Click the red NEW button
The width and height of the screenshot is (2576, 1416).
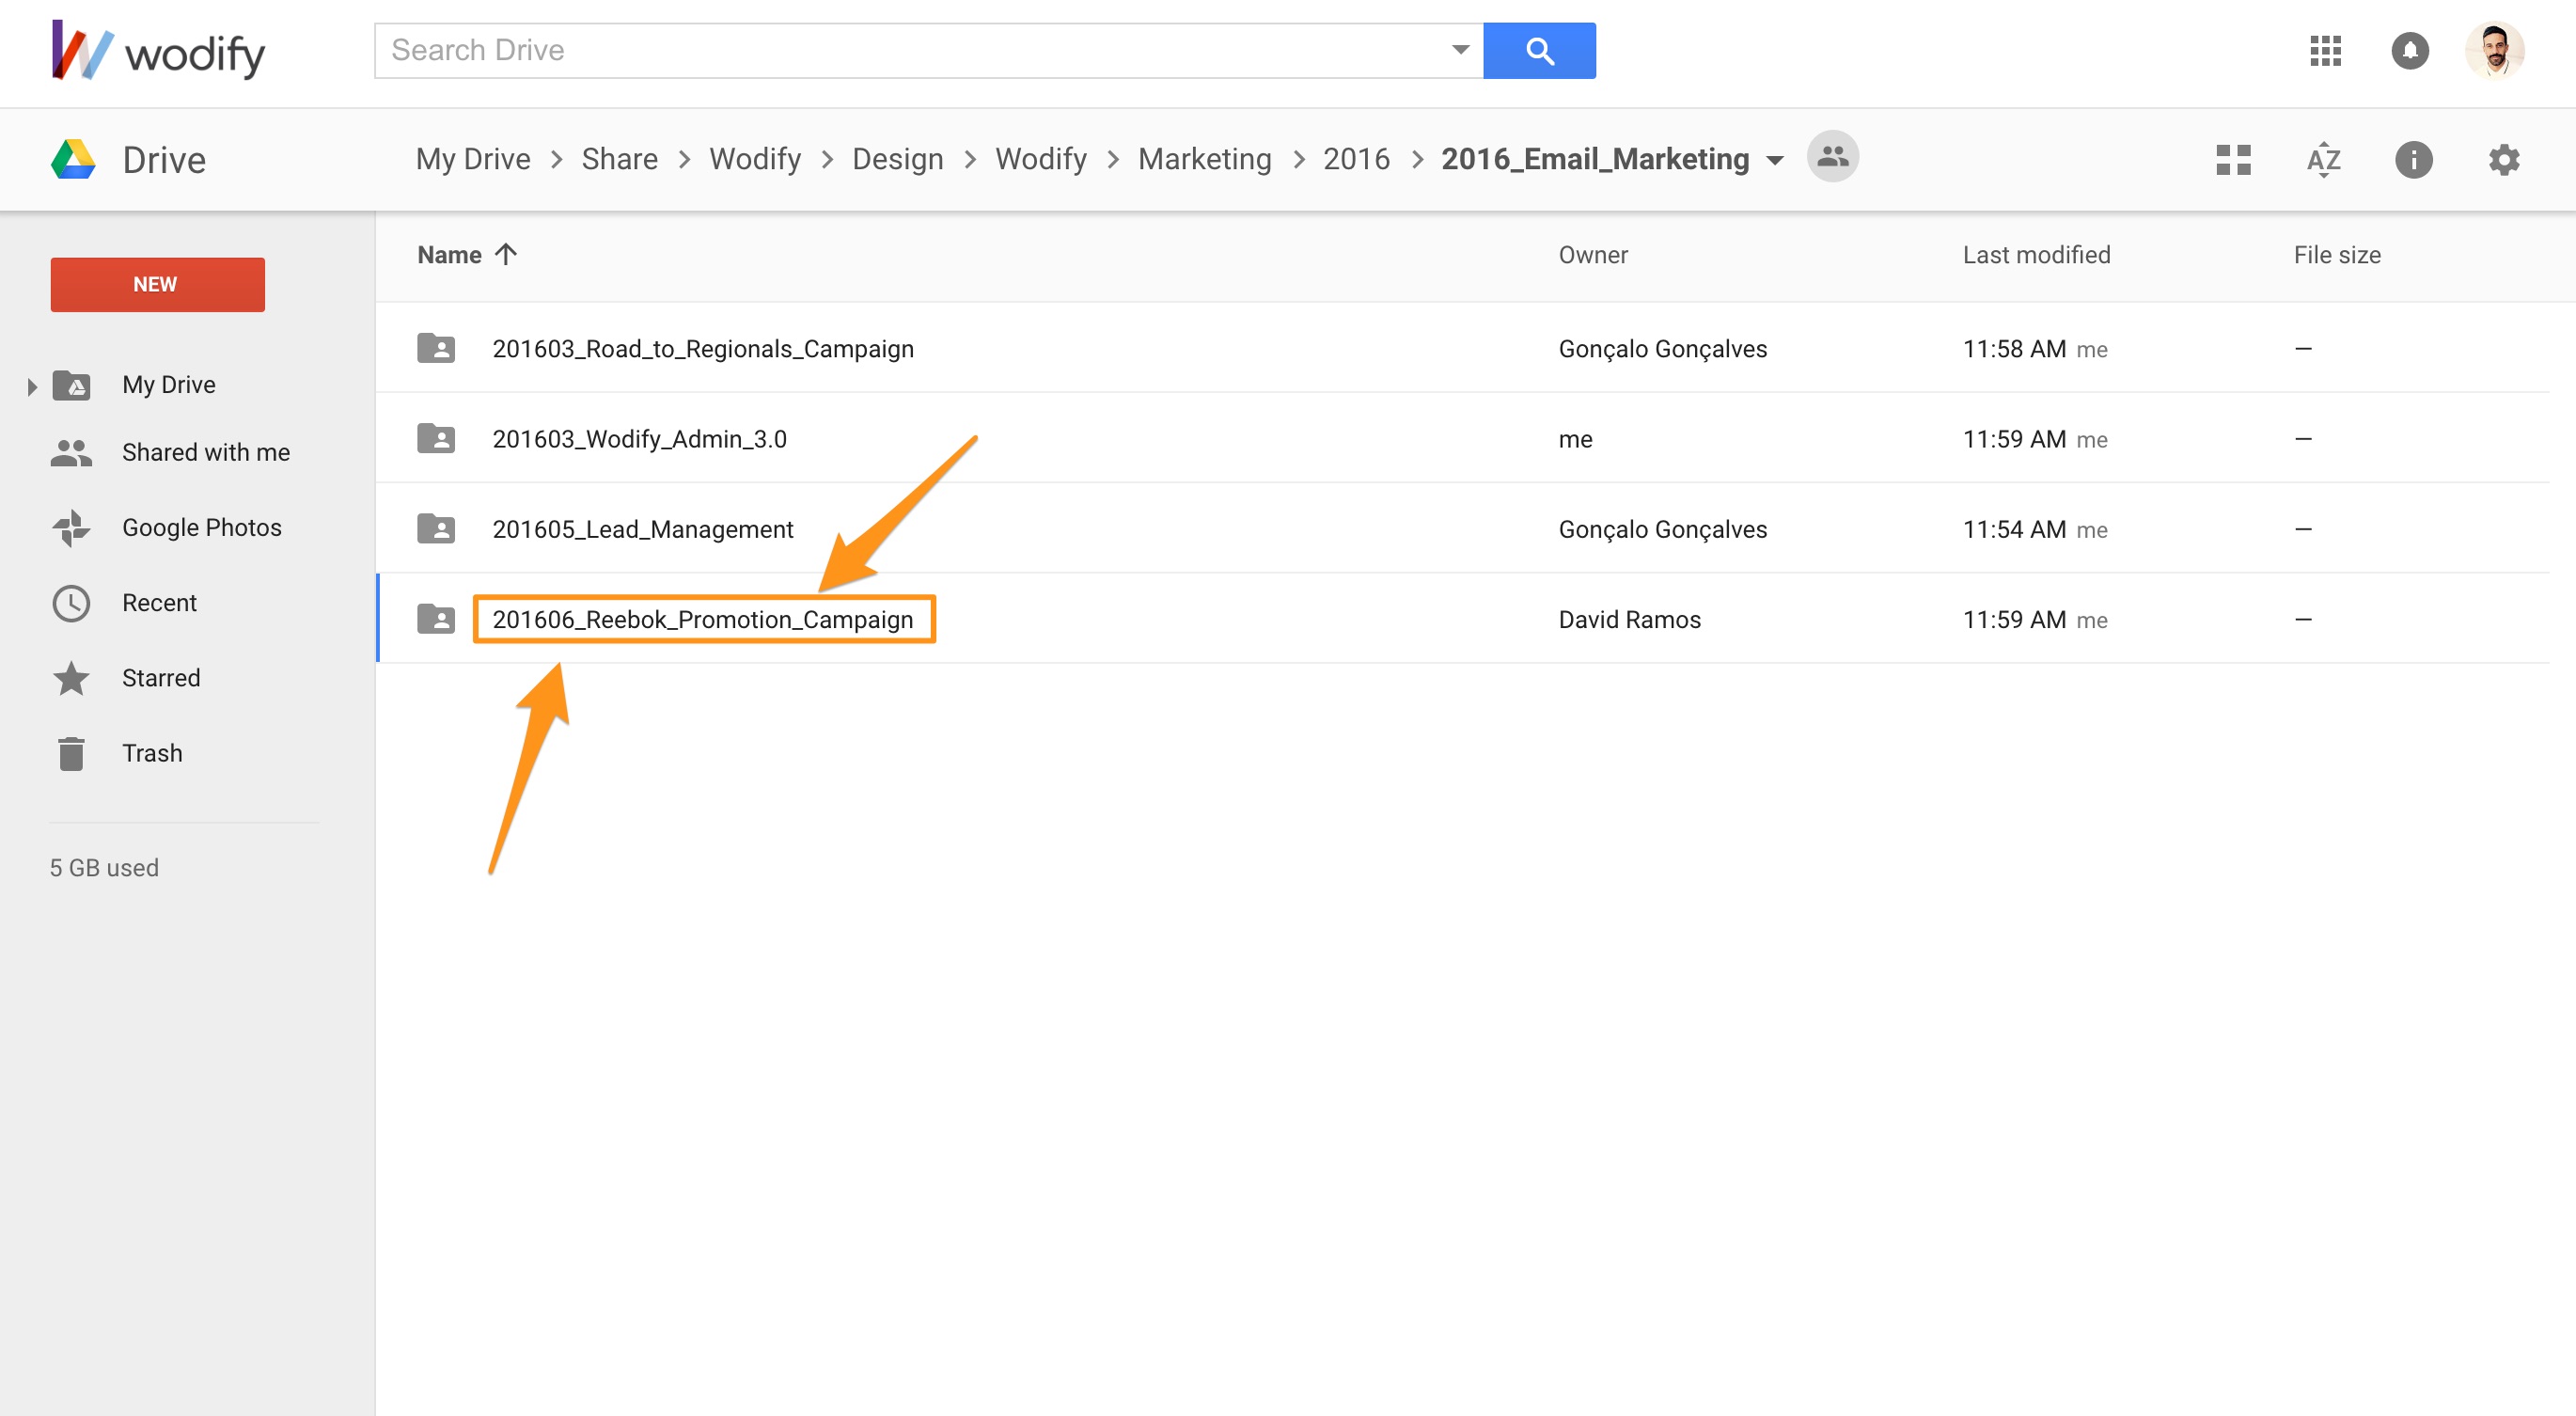(x=157, y=285)
